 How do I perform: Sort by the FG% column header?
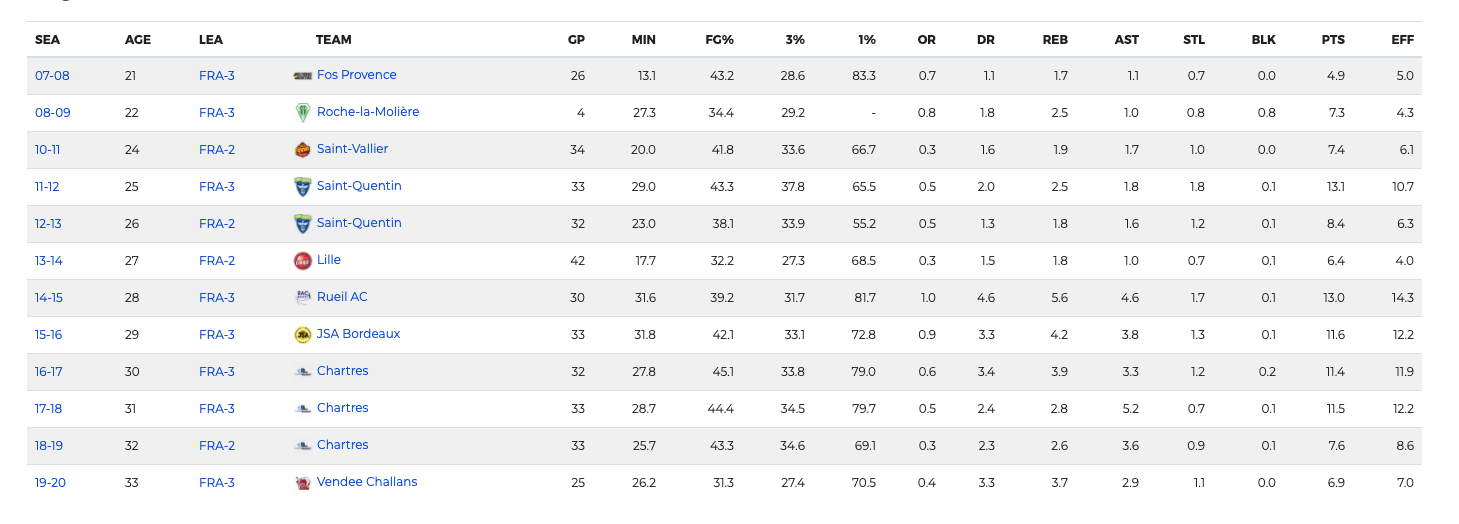pos(719,40)
